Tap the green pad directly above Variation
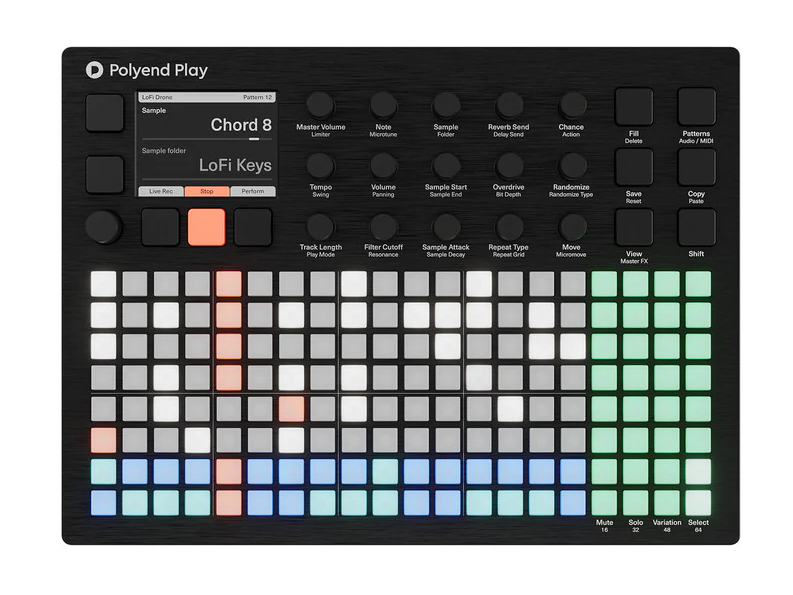Screen dimensions: 793x595 [x=667, y=503]
